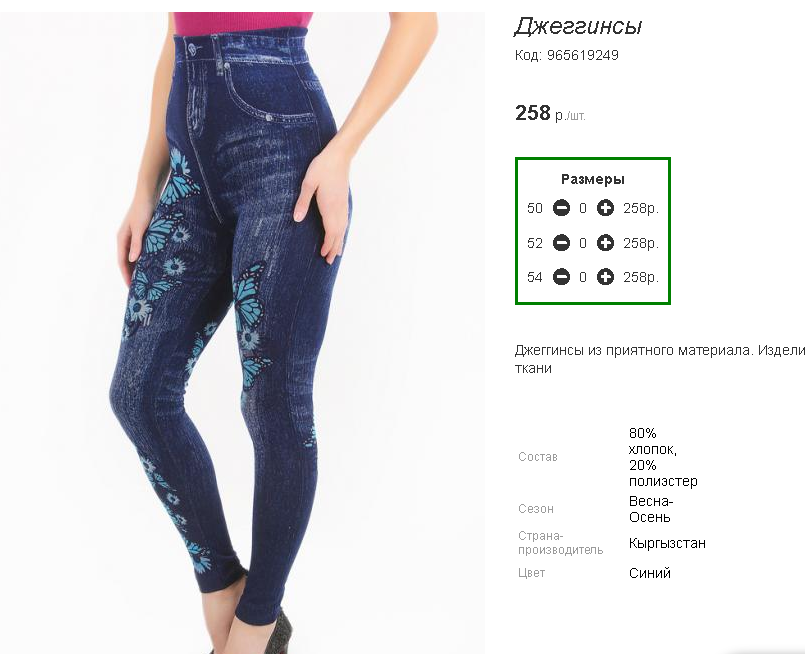The width and height of the screenshot is (805, 654).
Task: Click the Джеггинсы product title
Action: click(x=578, y=26)
